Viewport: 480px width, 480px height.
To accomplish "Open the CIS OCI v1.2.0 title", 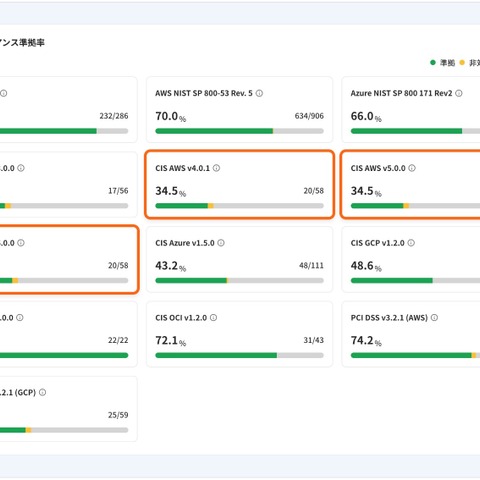I will (181, 318).
